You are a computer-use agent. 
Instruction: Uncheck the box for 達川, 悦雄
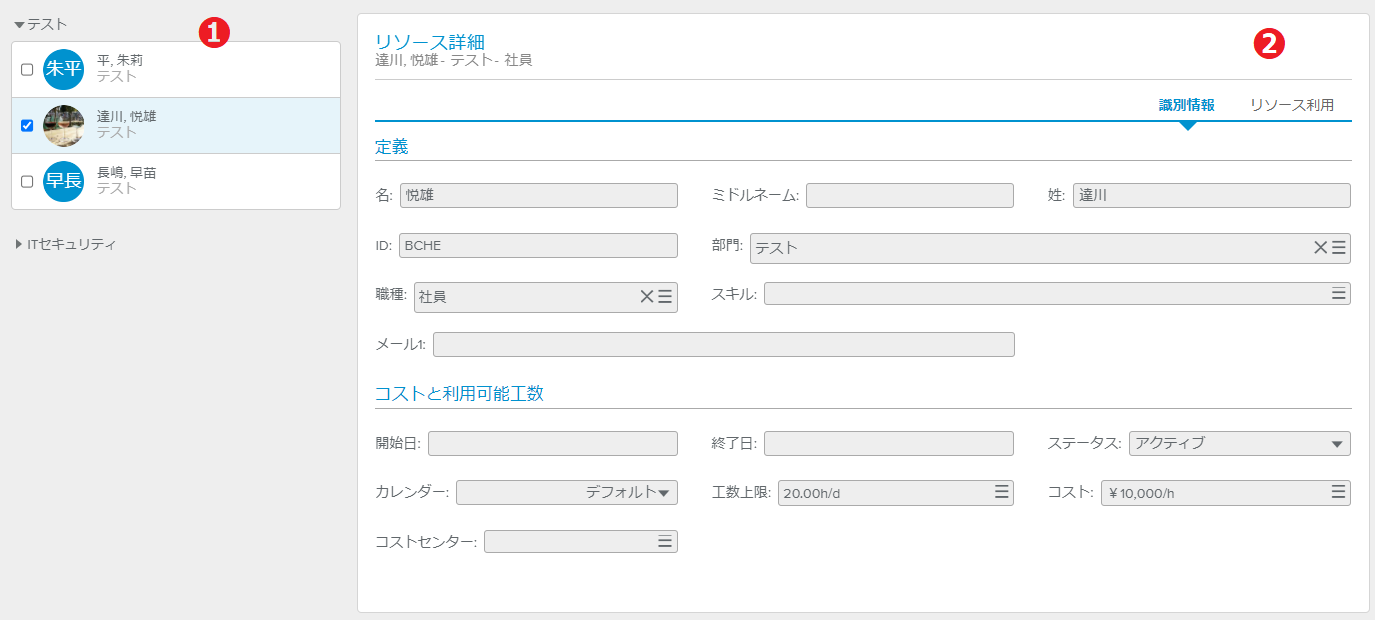(27, 126)
